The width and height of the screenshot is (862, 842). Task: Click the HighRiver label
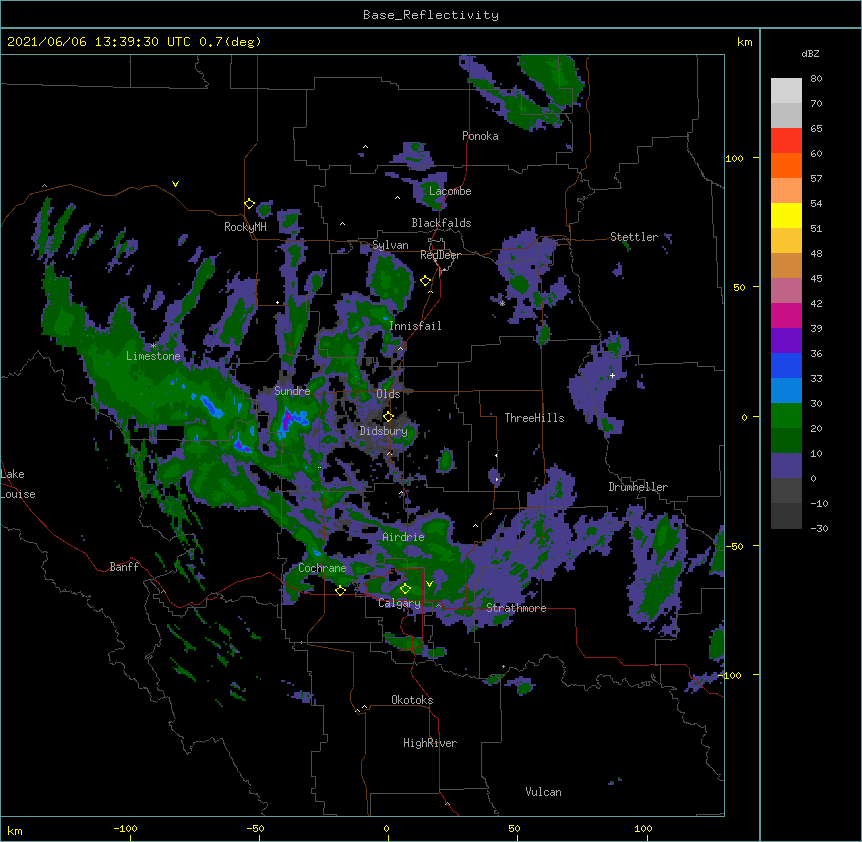pyautogui.click(x=430, y=743)
